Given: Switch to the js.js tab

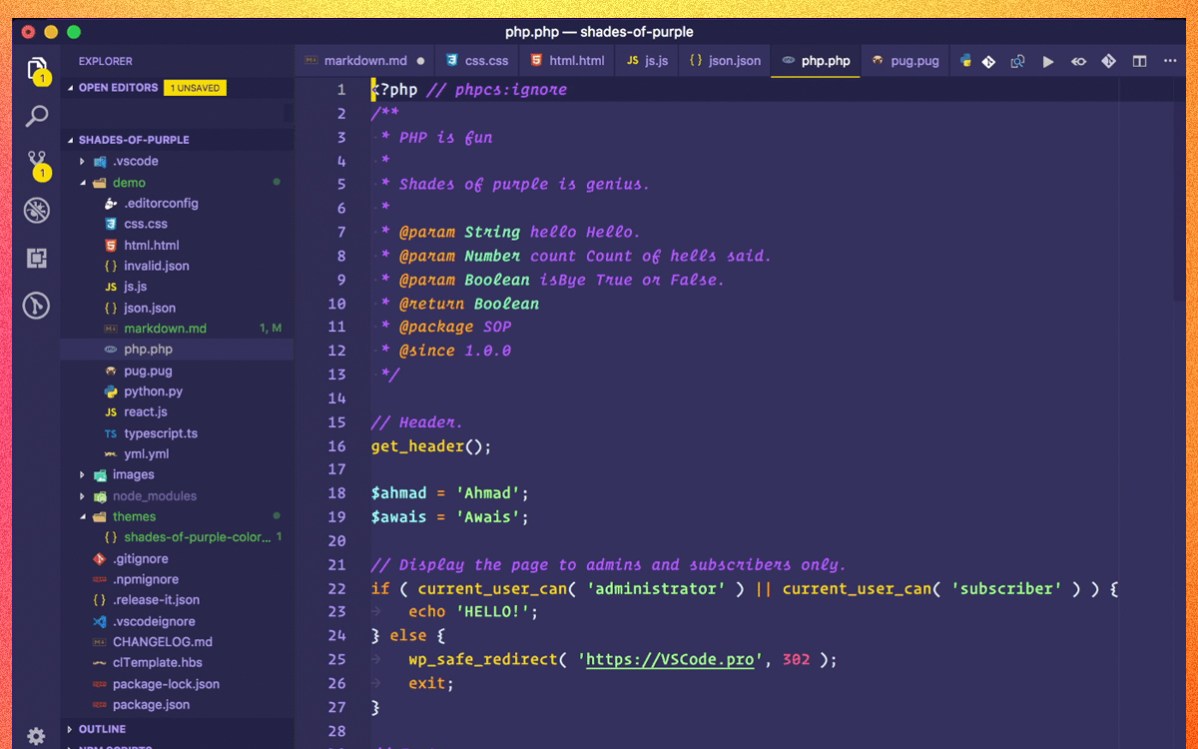Looking at the screenshot, I should [x=646, y=61].
